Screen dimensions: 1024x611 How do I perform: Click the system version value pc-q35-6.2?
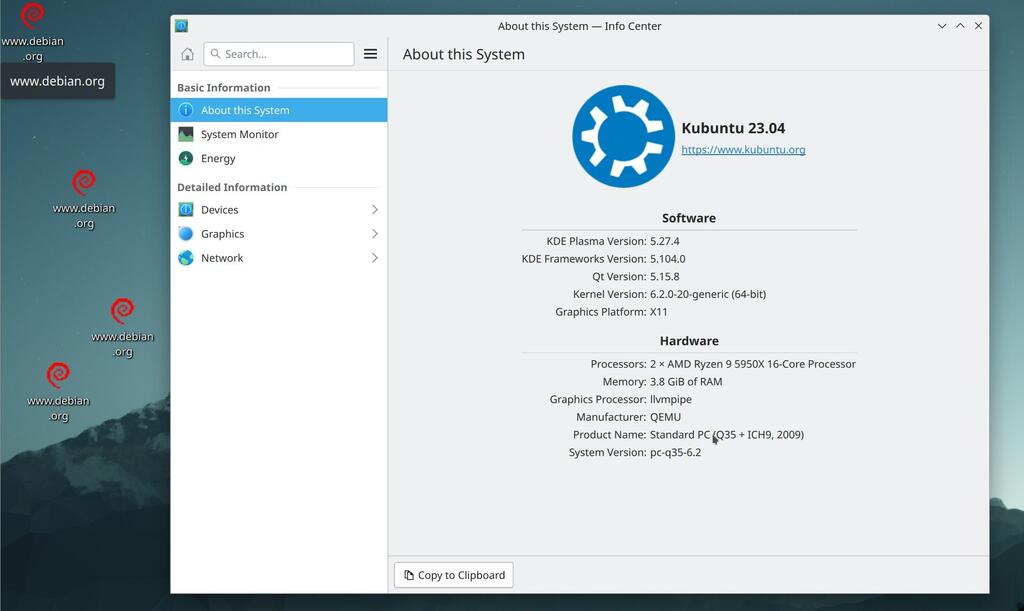pyautogui.click(x=675, y=452)
